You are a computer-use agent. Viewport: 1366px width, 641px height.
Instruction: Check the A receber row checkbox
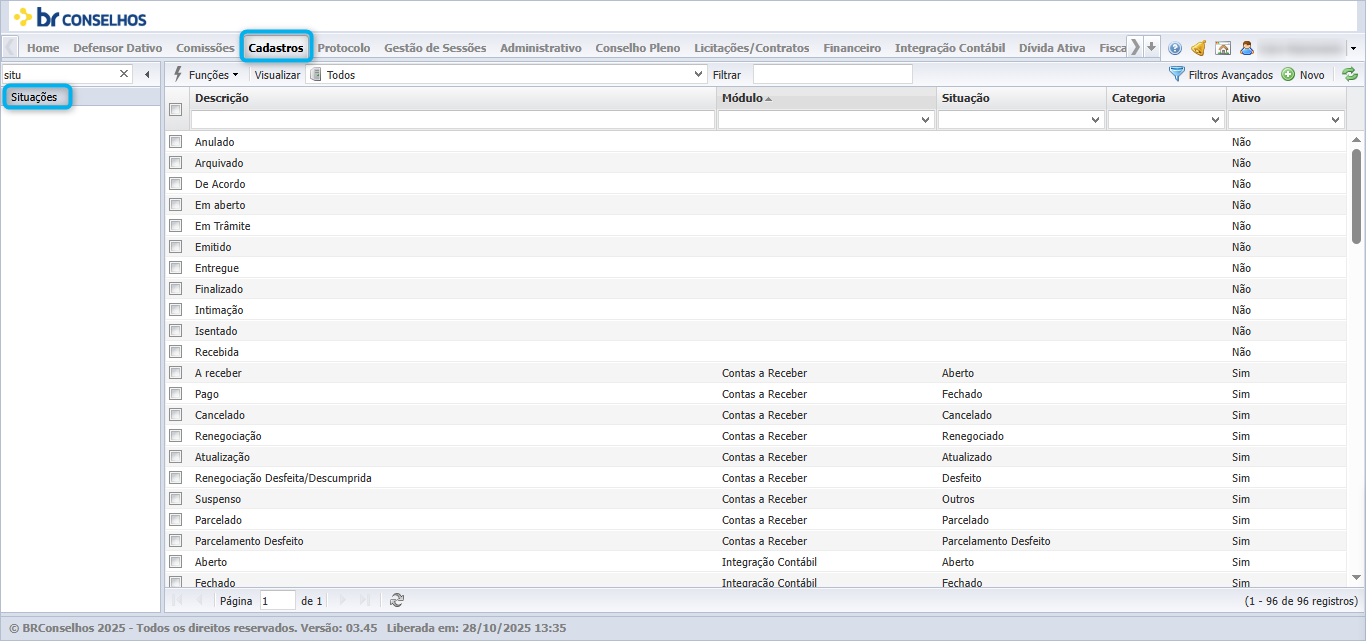click(176, 373)
